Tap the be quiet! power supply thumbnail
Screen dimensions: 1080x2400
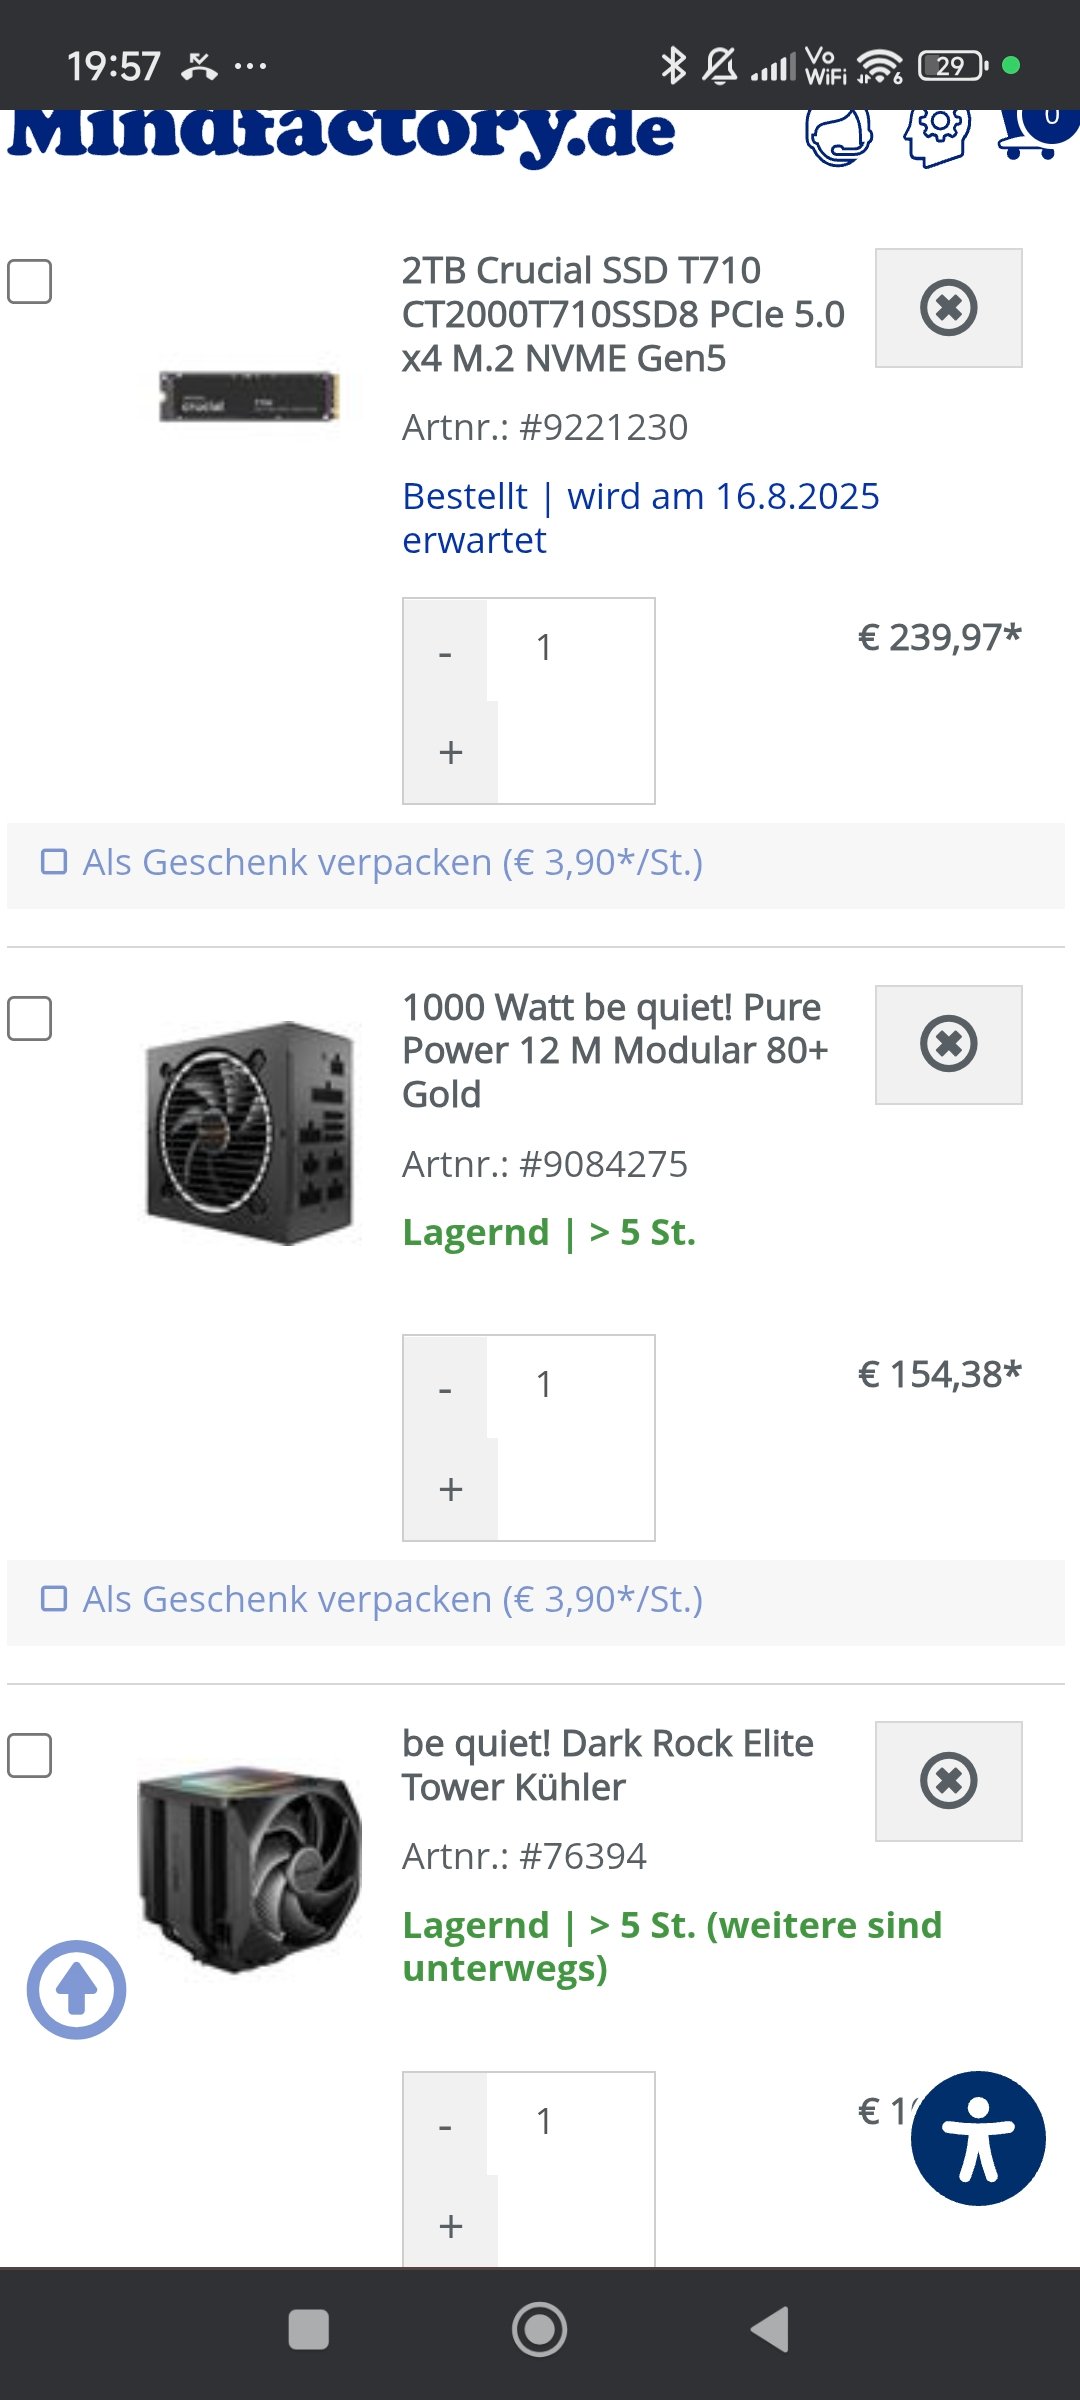[250, 1133]
